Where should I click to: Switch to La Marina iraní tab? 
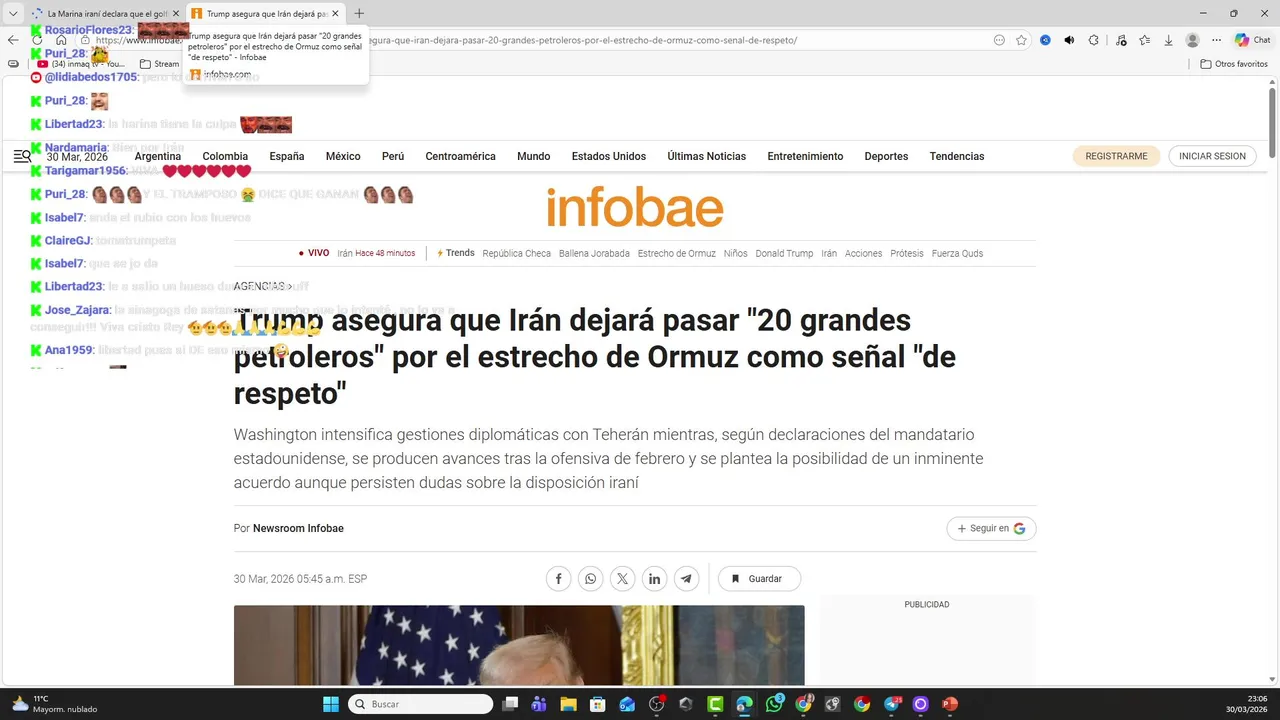click(106, 13)
